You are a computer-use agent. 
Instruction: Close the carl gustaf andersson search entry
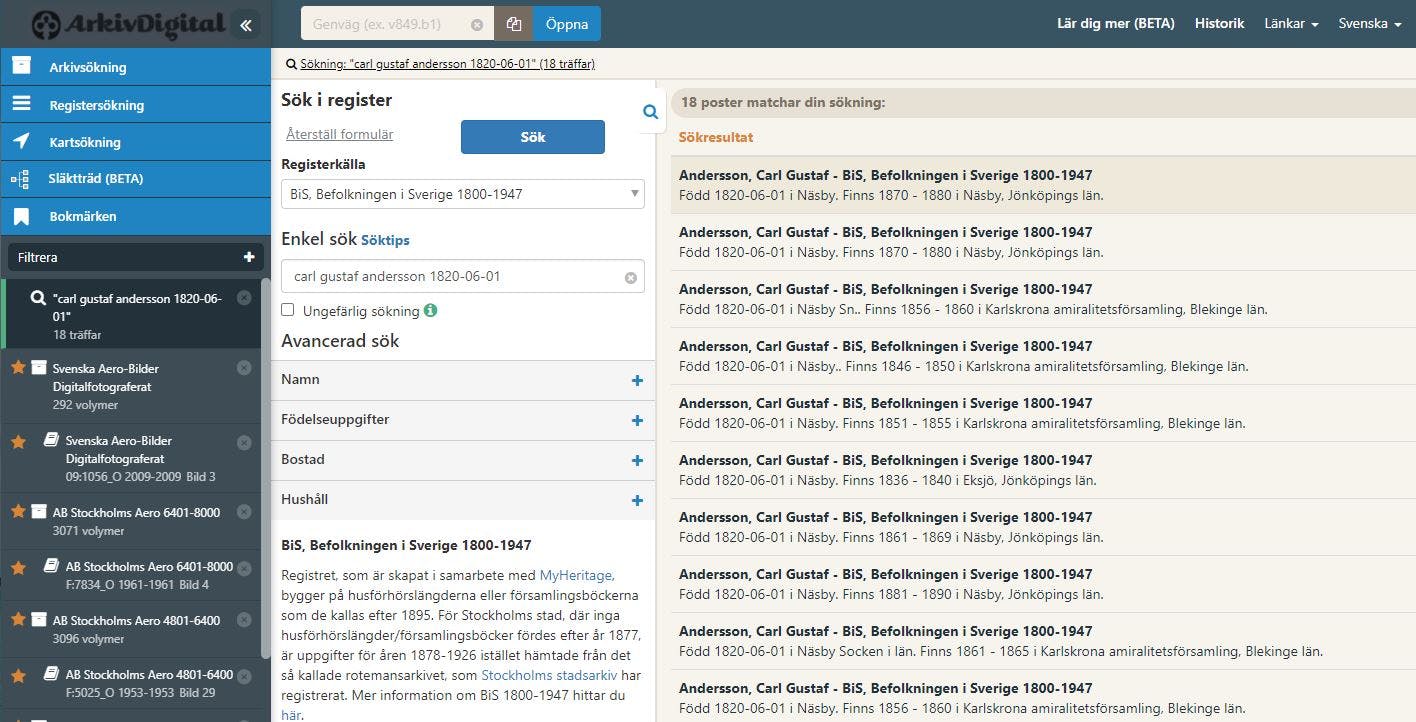coord(244,298)
